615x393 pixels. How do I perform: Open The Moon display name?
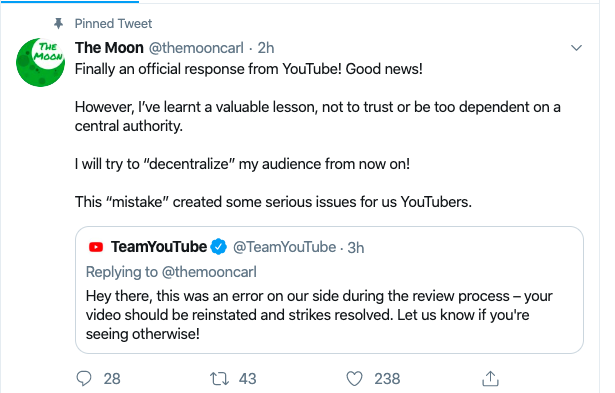pos(109,48)
